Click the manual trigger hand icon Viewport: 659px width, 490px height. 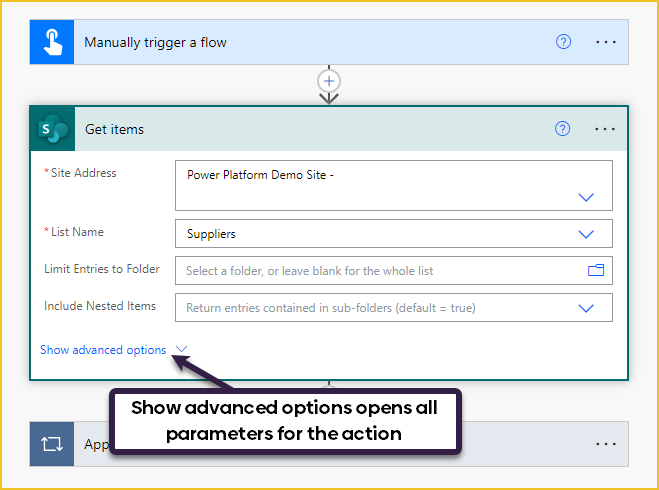[52, 42]
